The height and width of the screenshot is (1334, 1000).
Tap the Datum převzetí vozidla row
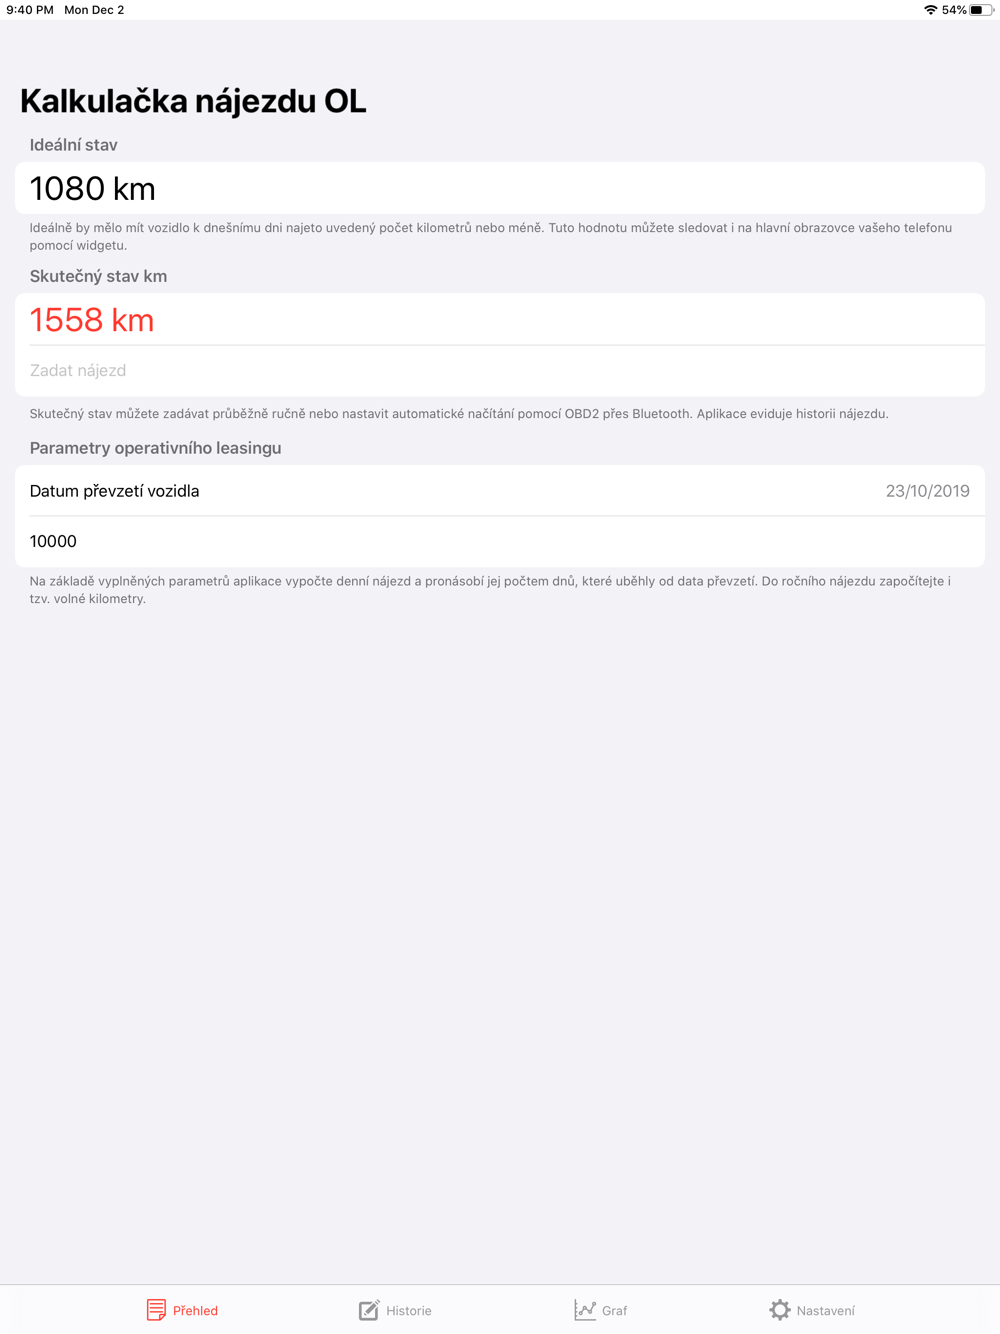500,491
